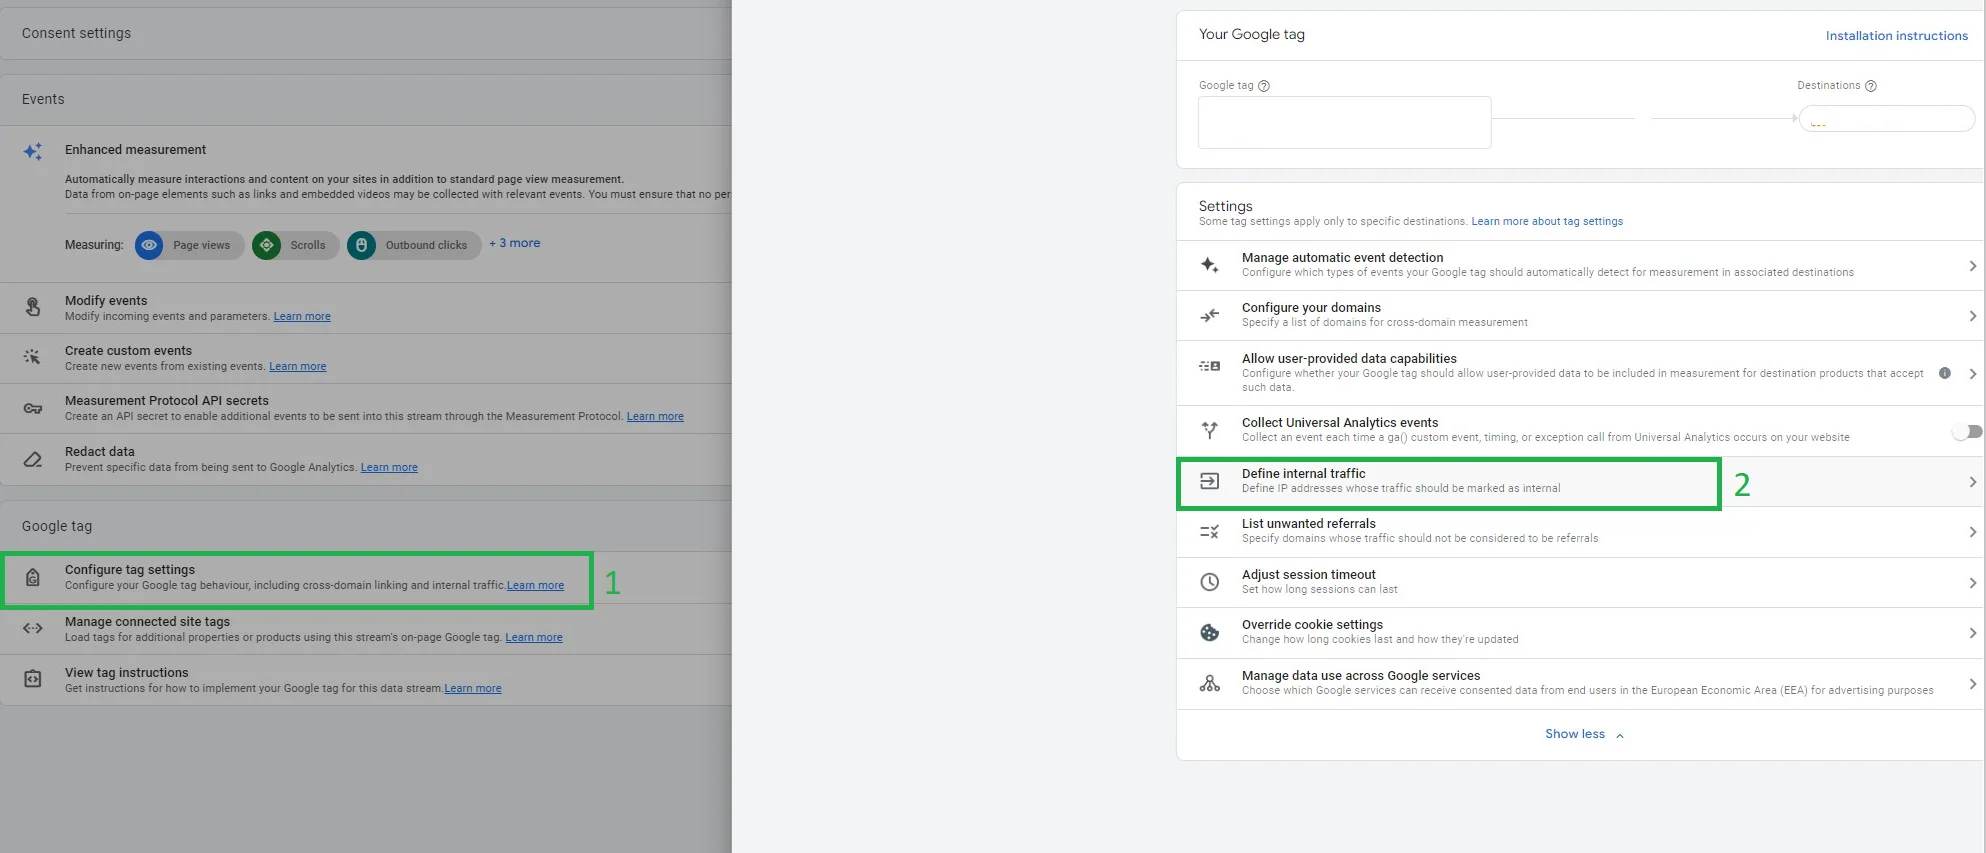Open the Consent settings section
This screenshot has width=1986, height=853.
coord(366,33)
